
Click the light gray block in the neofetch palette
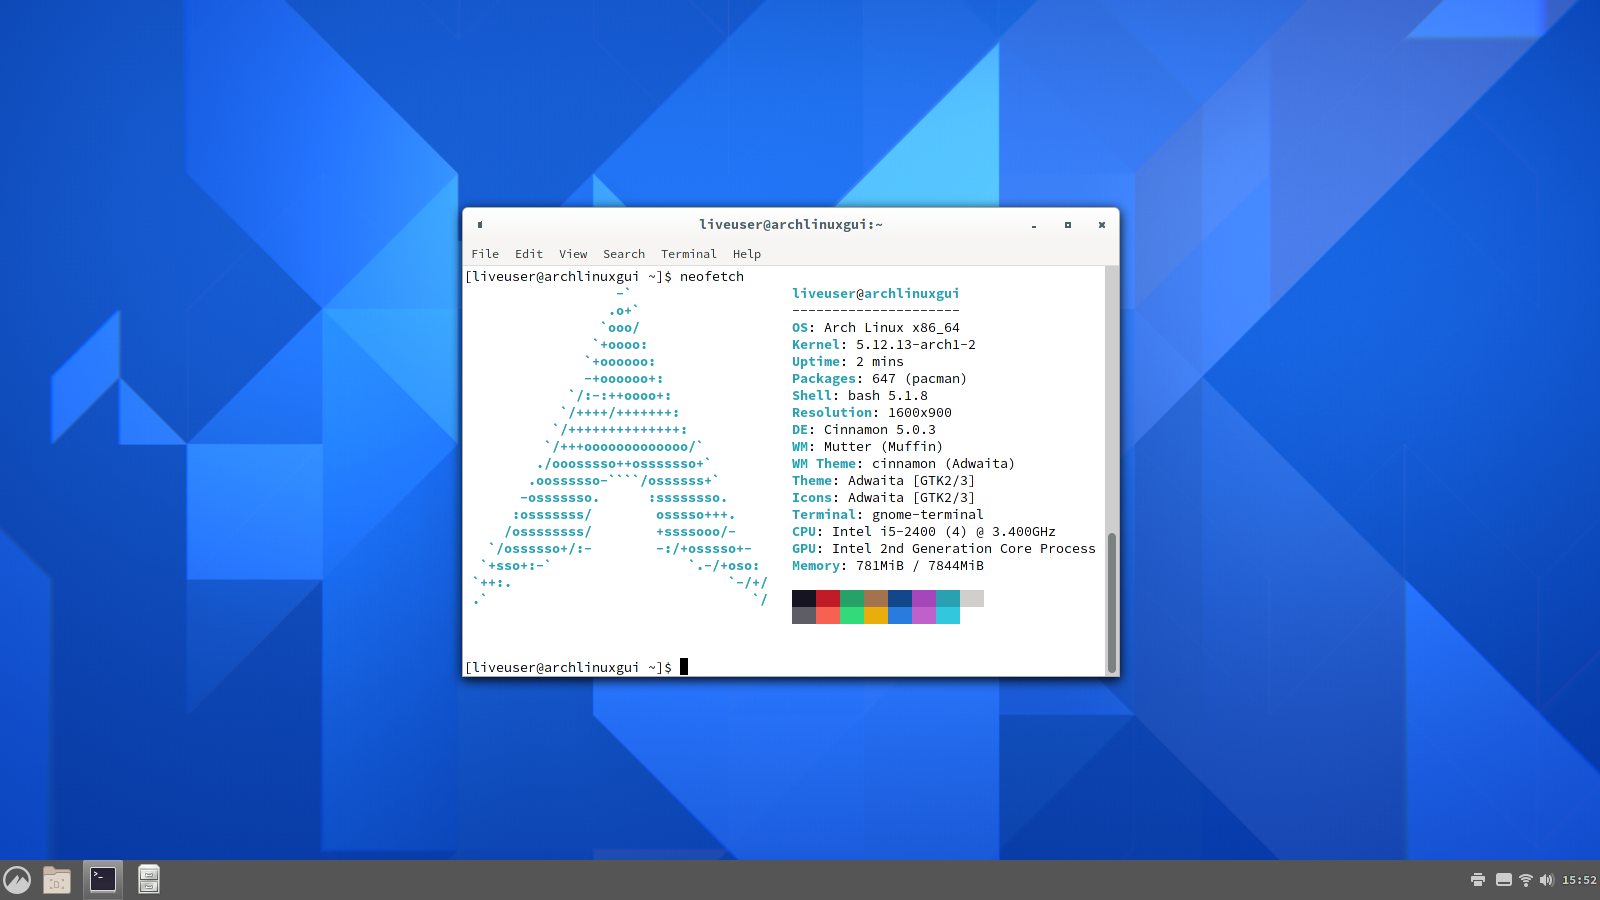(x=972, y=598)
